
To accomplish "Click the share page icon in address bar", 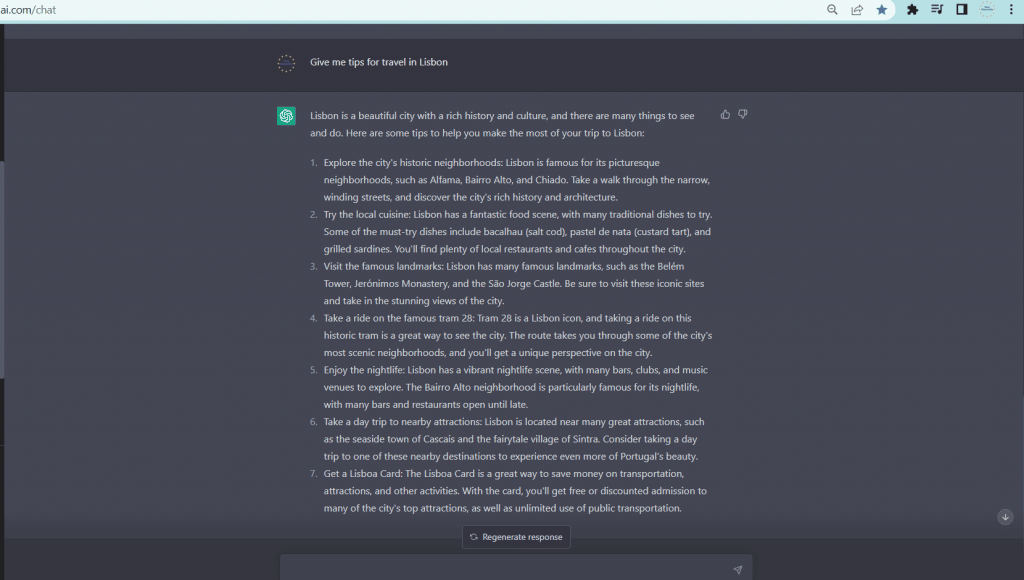I will 857,10.
